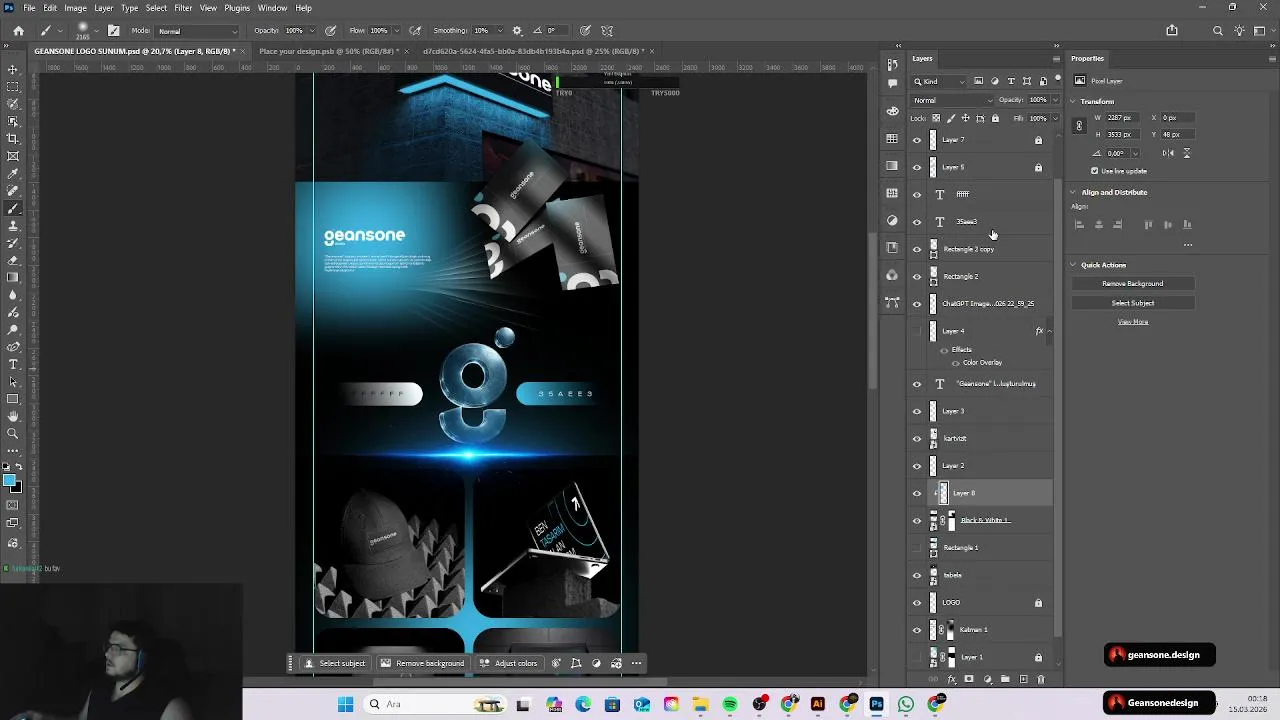
Task: Select the Crop tool
Action: coord(13,139)
